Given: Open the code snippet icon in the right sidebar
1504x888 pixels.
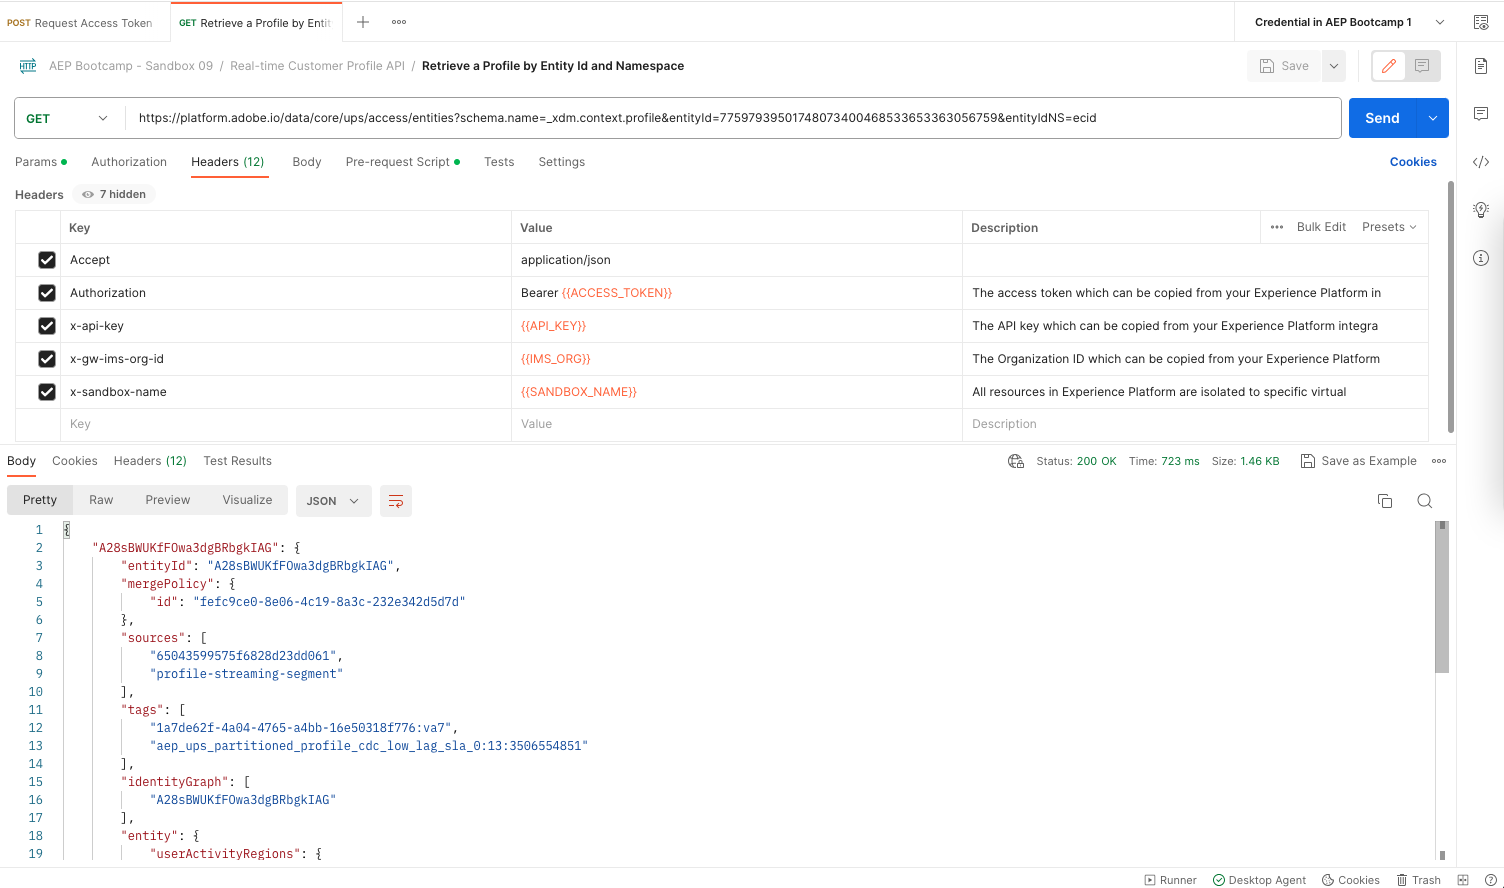Looking at the screenshot, I should point(1481,162).
